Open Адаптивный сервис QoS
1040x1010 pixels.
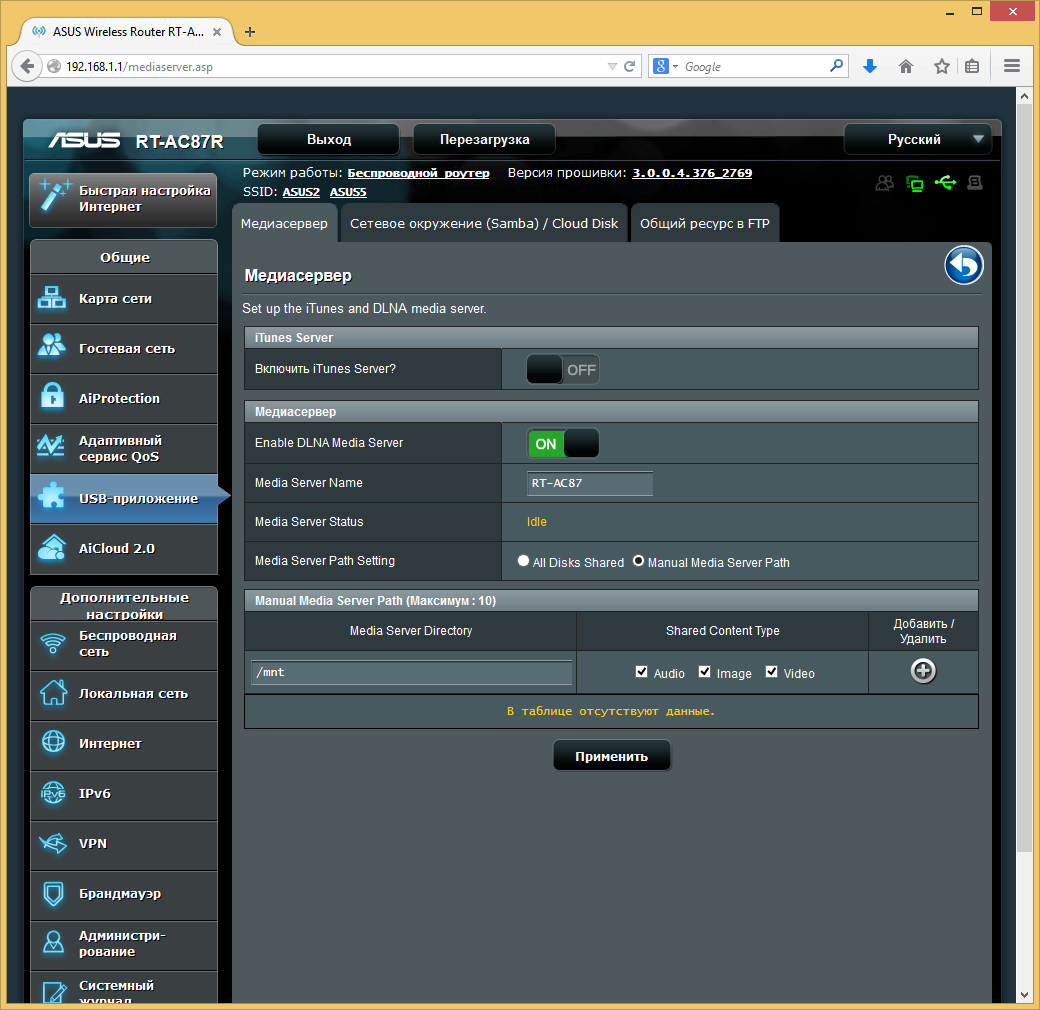coord(124,449)
